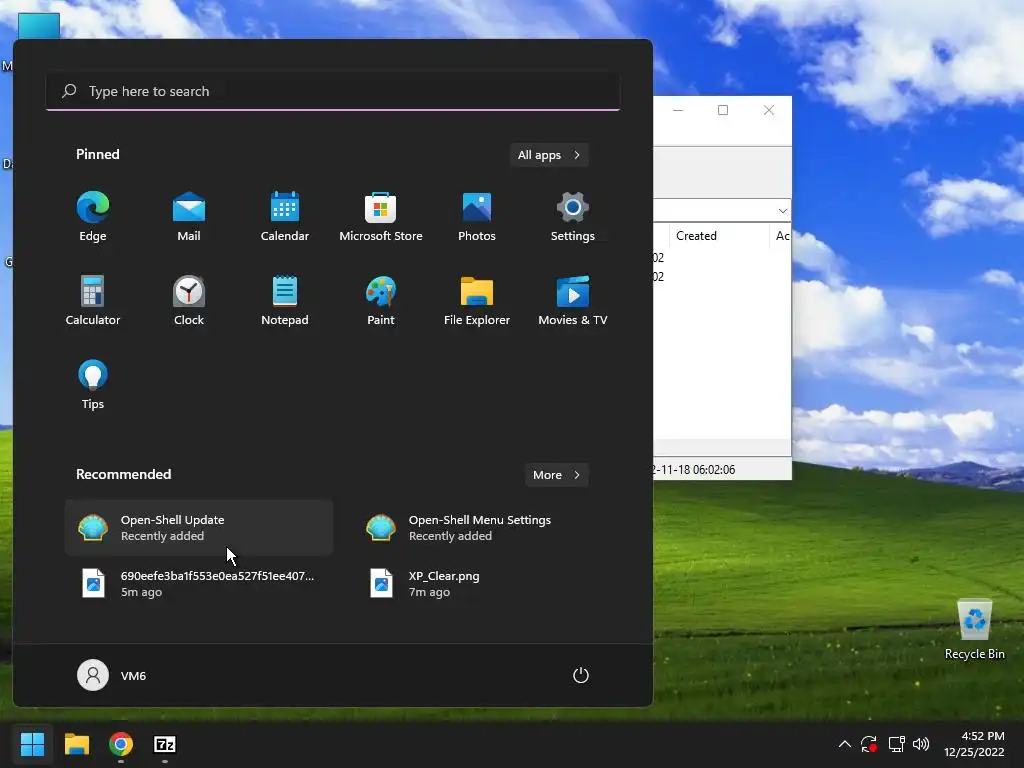Open the Tips app
The width and height of the screenshot is (1024, 768).
click(x=93, y=385)
